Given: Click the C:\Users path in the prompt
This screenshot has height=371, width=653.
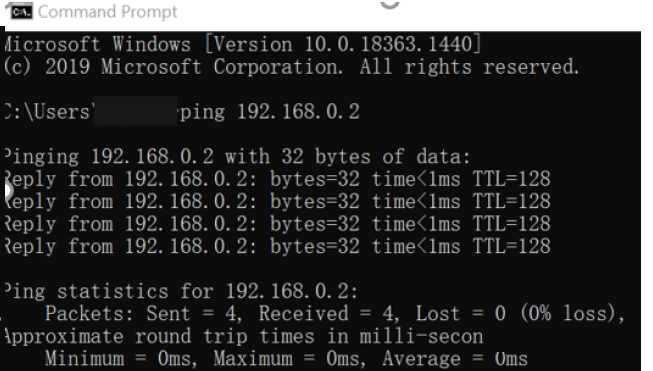Looking at the screenshot, I should tap(48, 112).
